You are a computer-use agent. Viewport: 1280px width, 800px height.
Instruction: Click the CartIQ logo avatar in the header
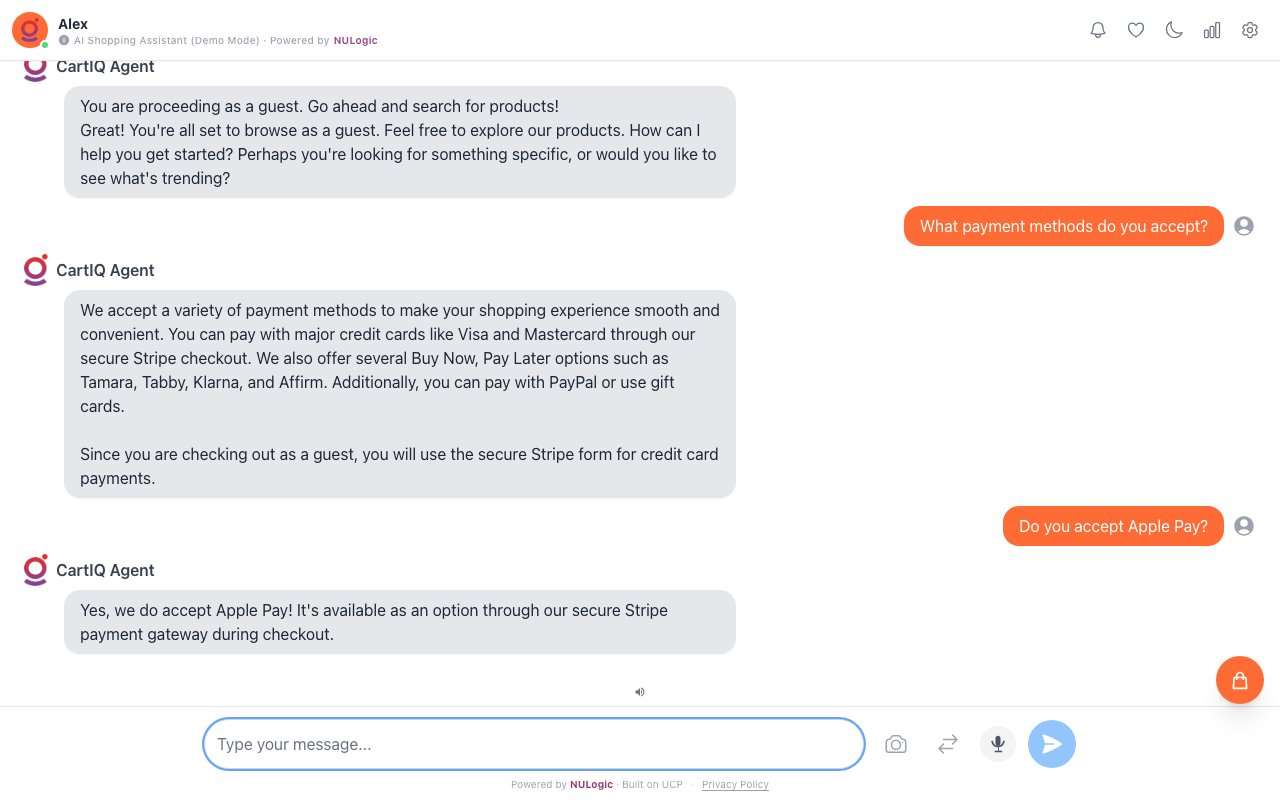click(x=29, y=30)
